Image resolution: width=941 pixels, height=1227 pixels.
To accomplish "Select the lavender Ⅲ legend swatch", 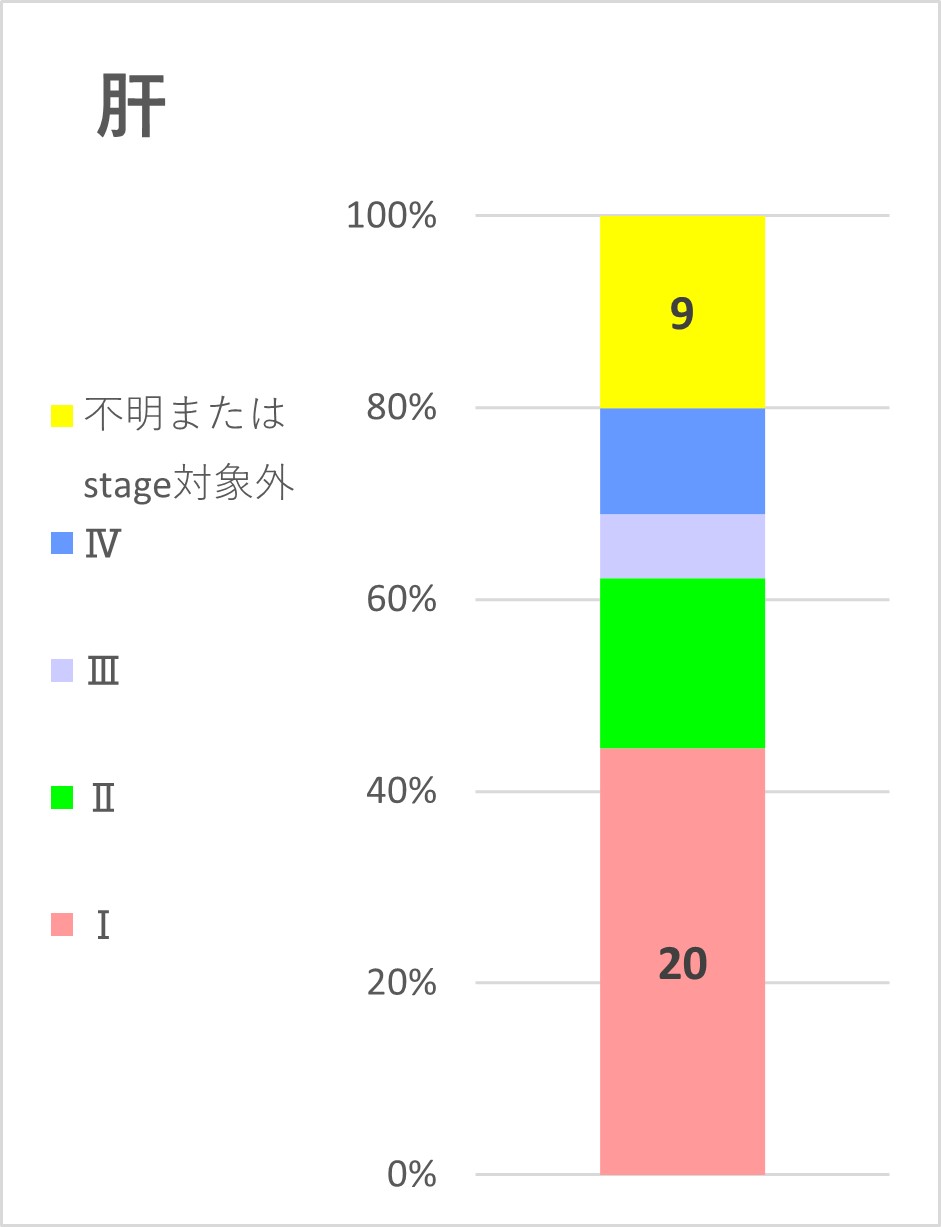I will click(62, 670).
